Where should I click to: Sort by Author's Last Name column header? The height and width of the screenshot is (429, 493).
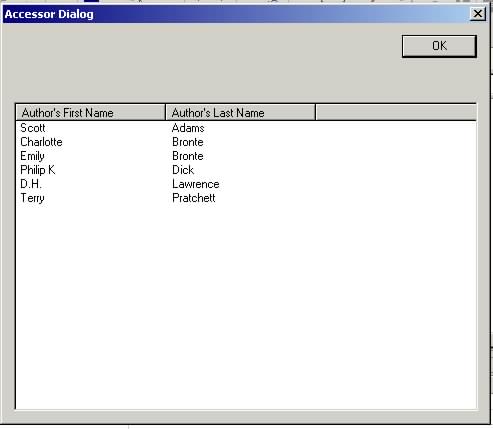point(240,112)
